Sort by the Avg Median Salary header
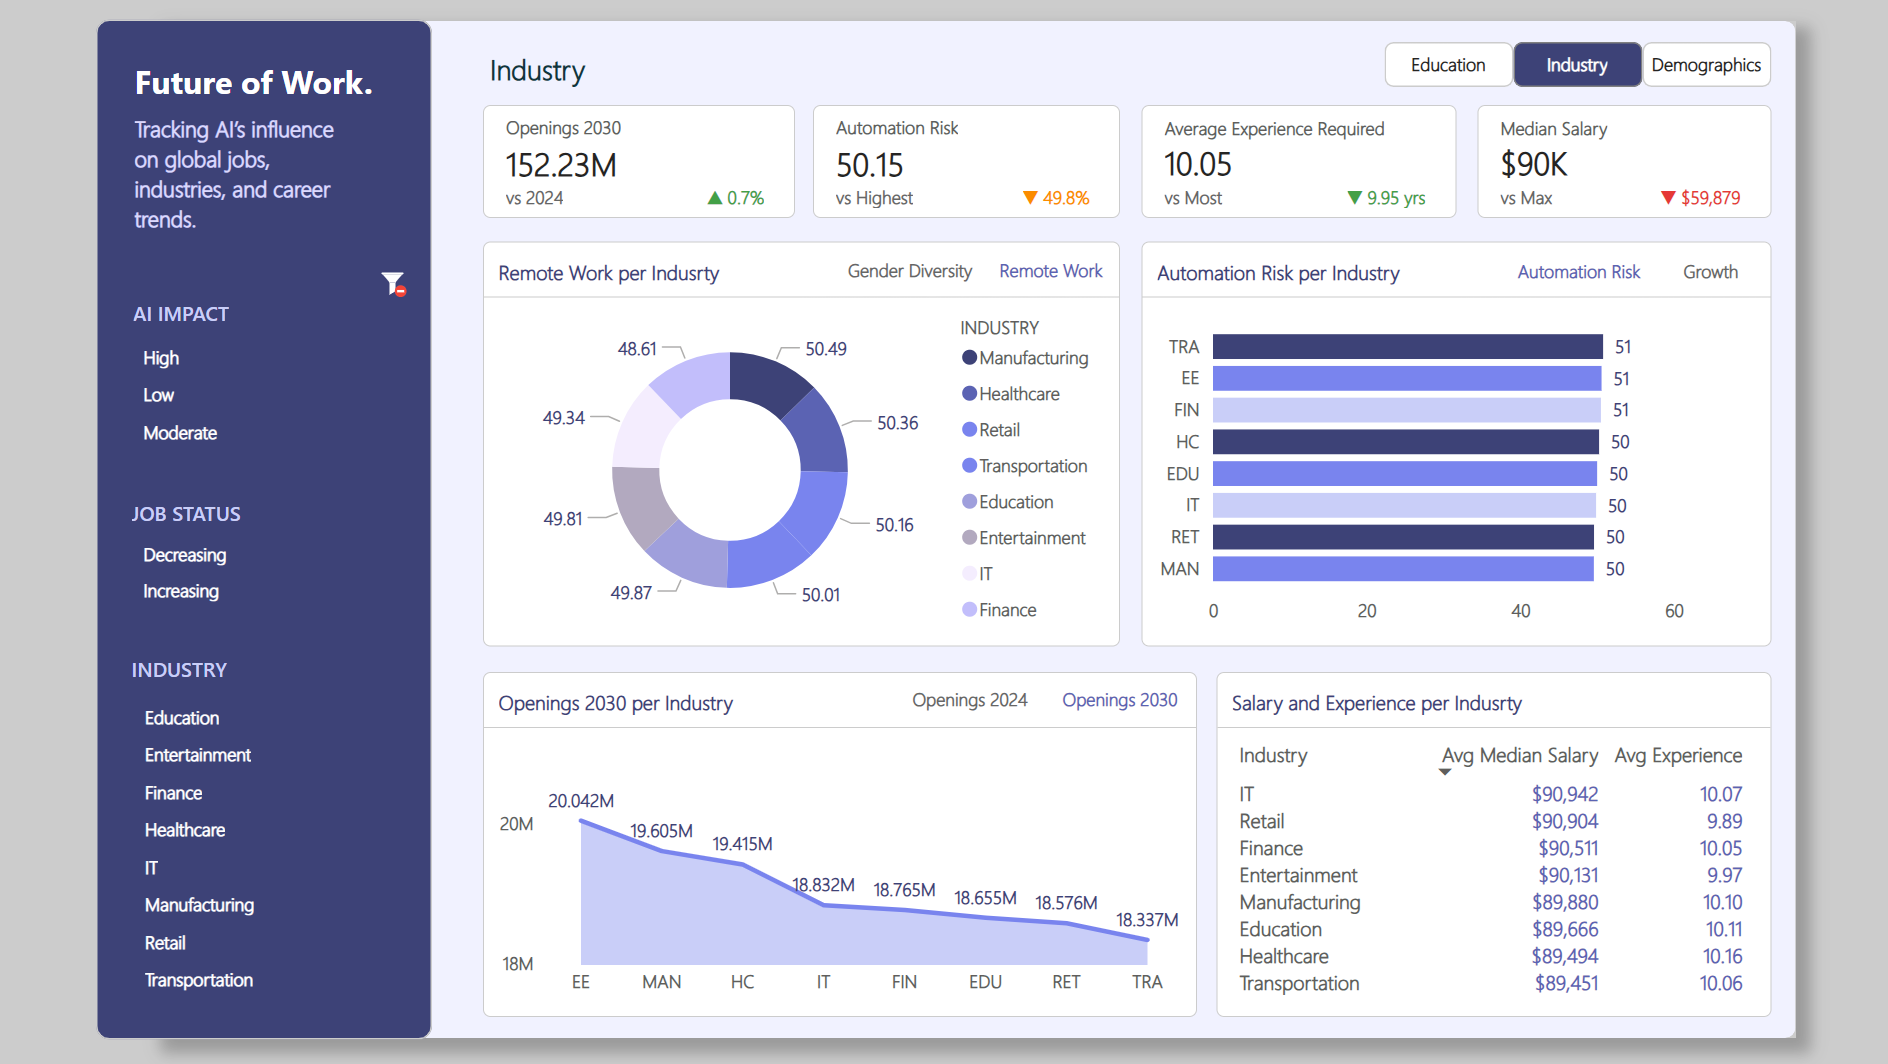The width and height of the screenshot is (1888, 1064). click(x=1519, y=755)
